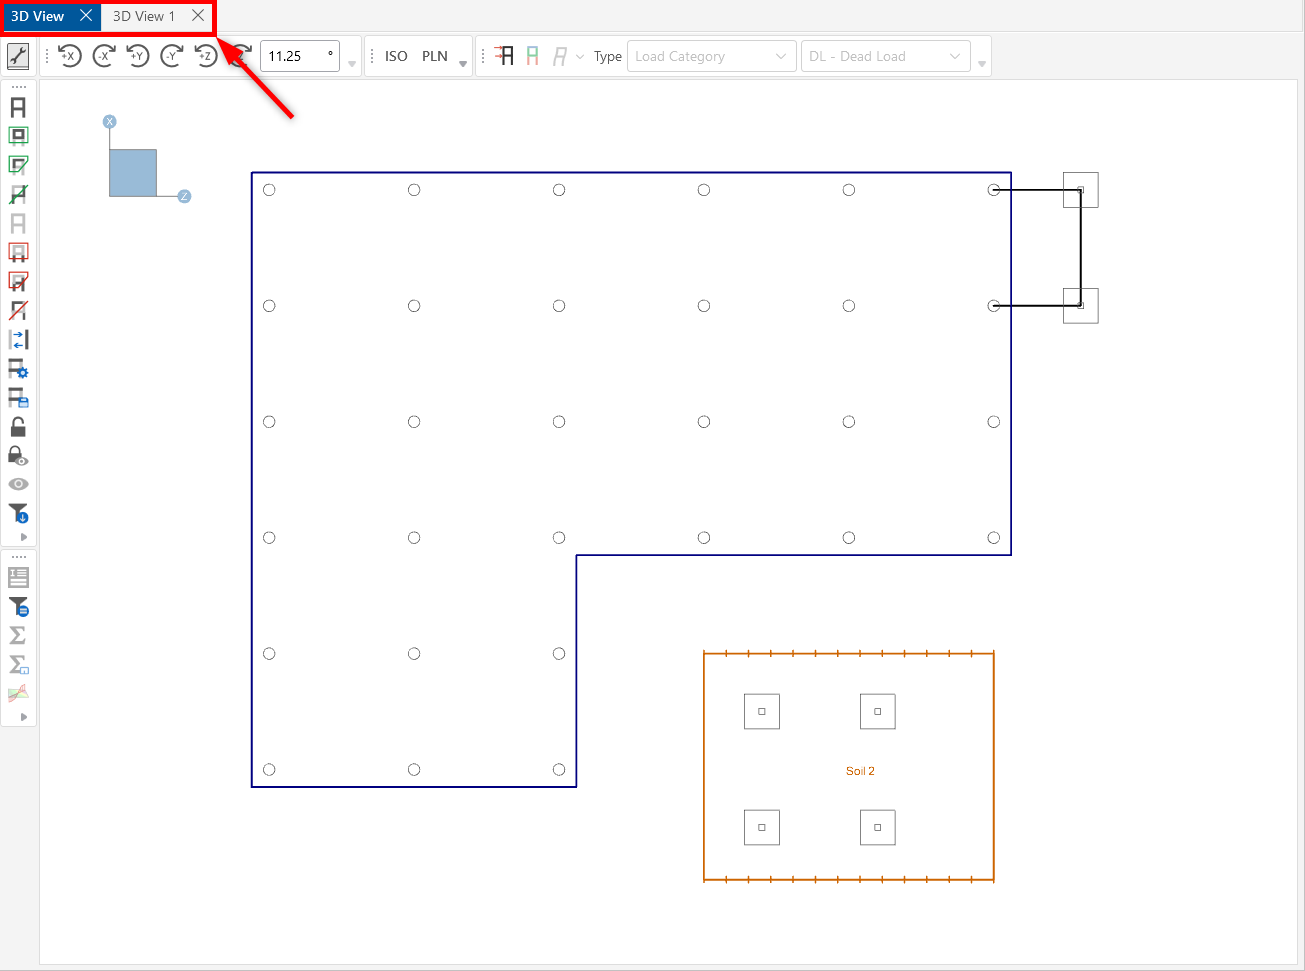This screenshot has width=1305, height=971.
Task: Switch to the 3D View 1 tab
Action: (x=144, y=16)
